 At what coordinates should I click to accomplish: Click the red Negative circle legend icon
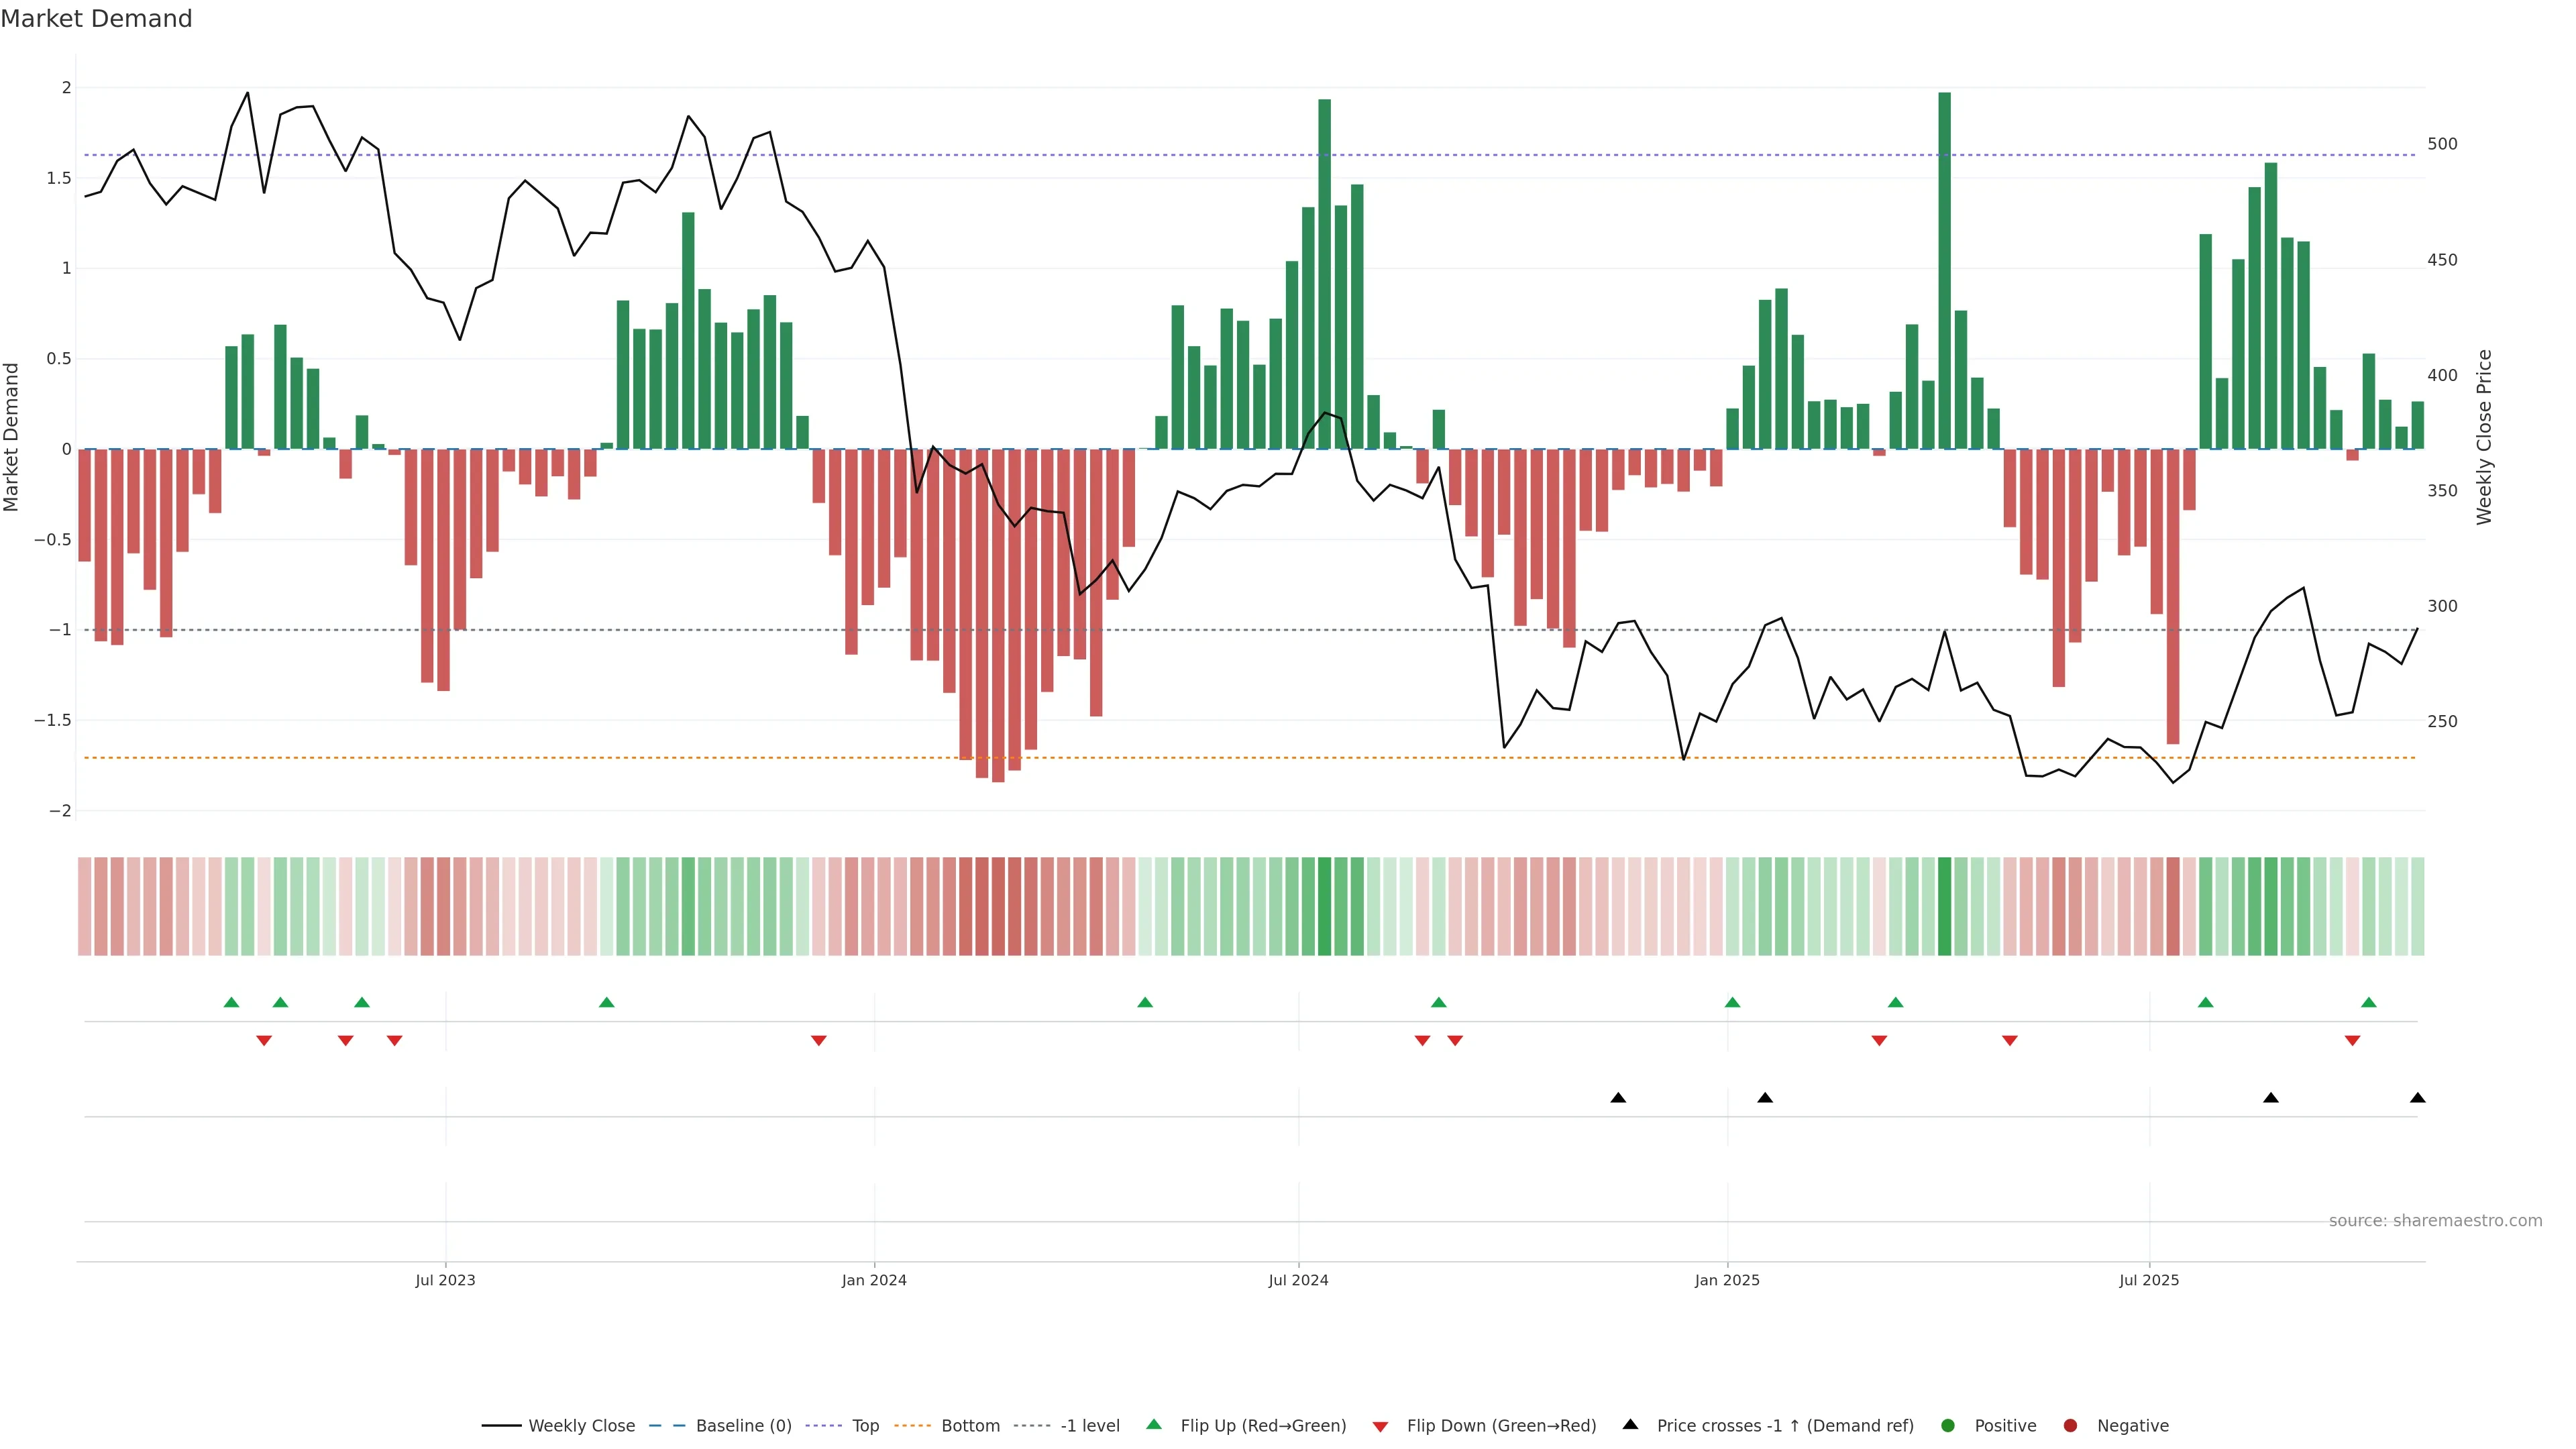coord(2070,1425)
